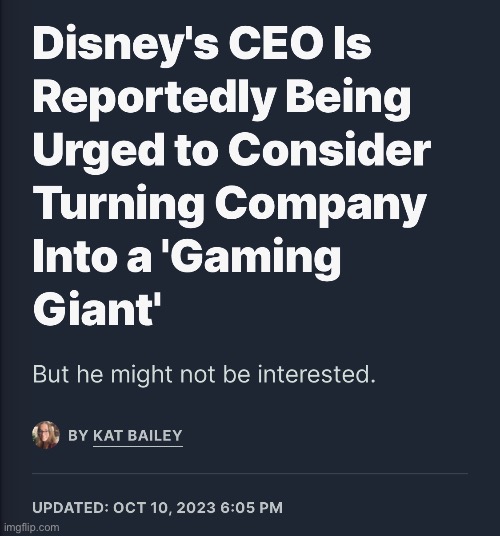Open the KAT BAILEY author link

pos(138,436)
